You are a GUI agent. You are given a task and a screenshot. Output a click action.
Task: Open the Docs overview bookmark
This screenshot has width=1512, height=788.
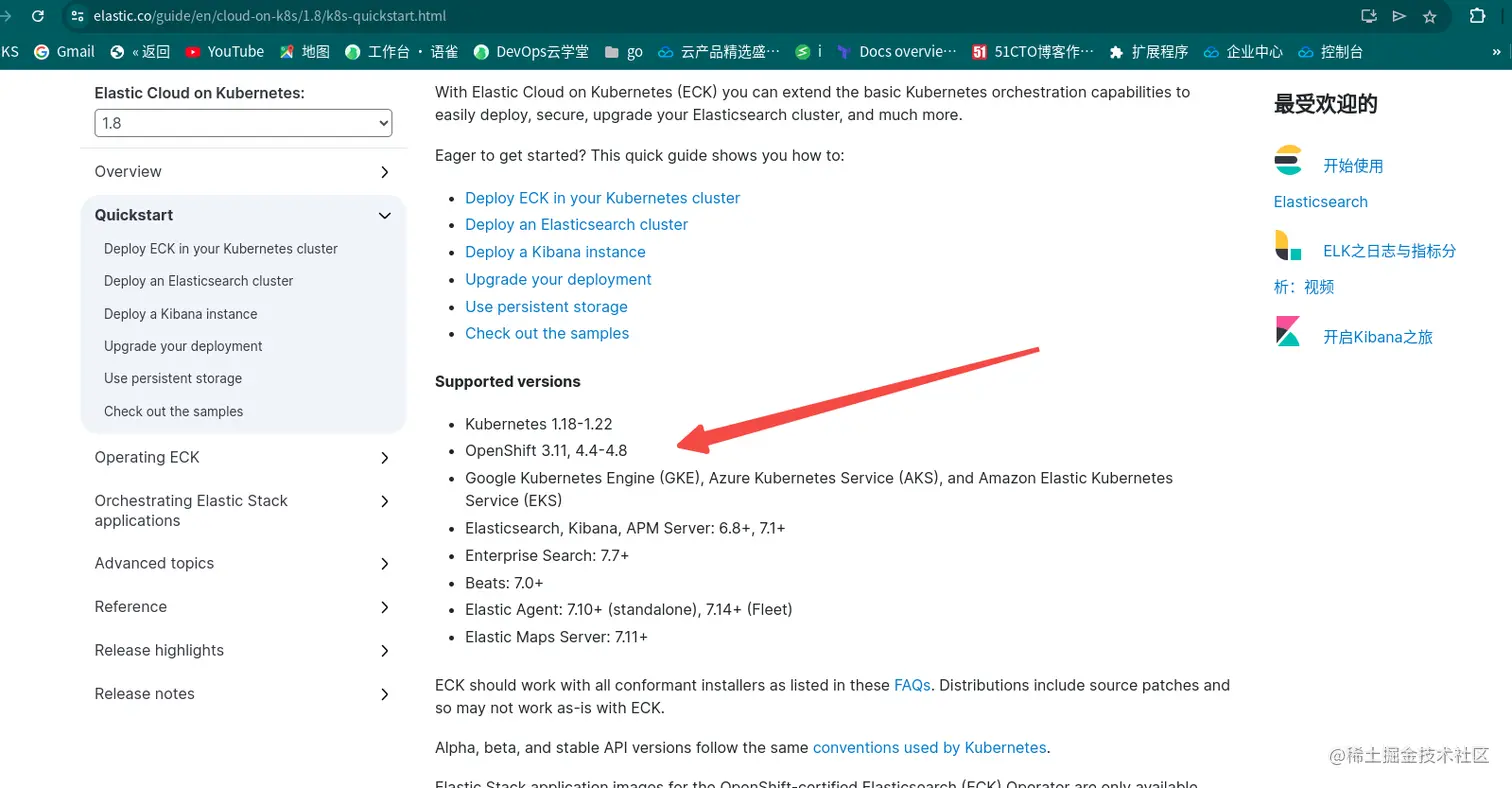[x=896, y=52]
